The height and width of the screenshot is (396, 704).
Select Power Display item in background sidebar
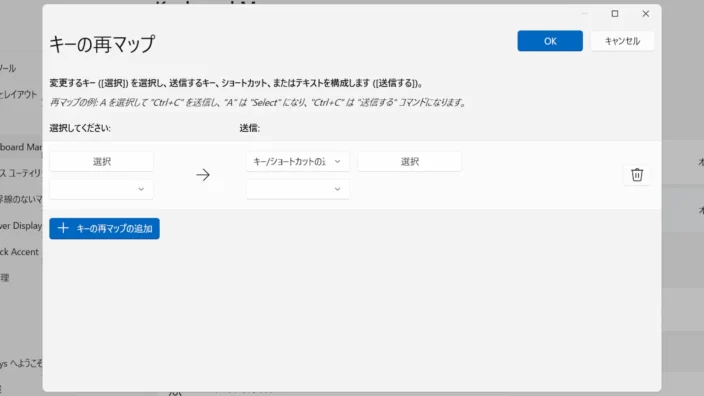pos(21,225)
